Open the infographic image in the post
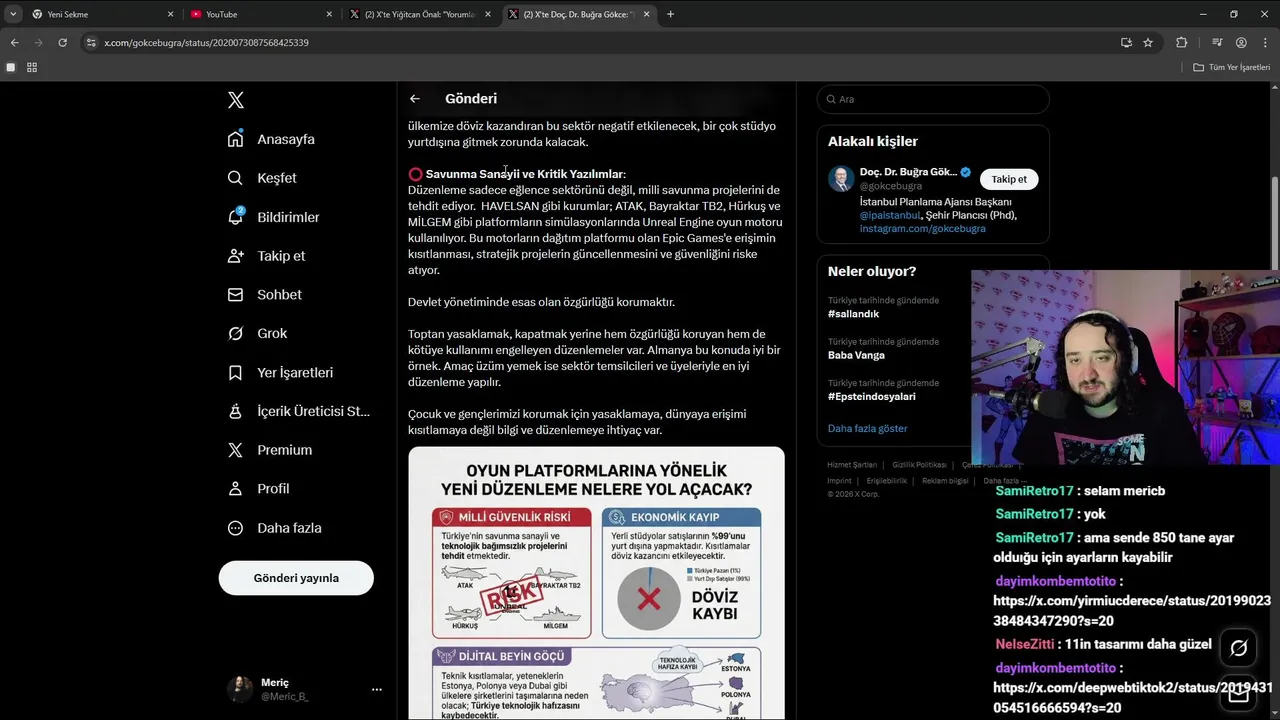The image size is (1280, 720). point(596,583)
